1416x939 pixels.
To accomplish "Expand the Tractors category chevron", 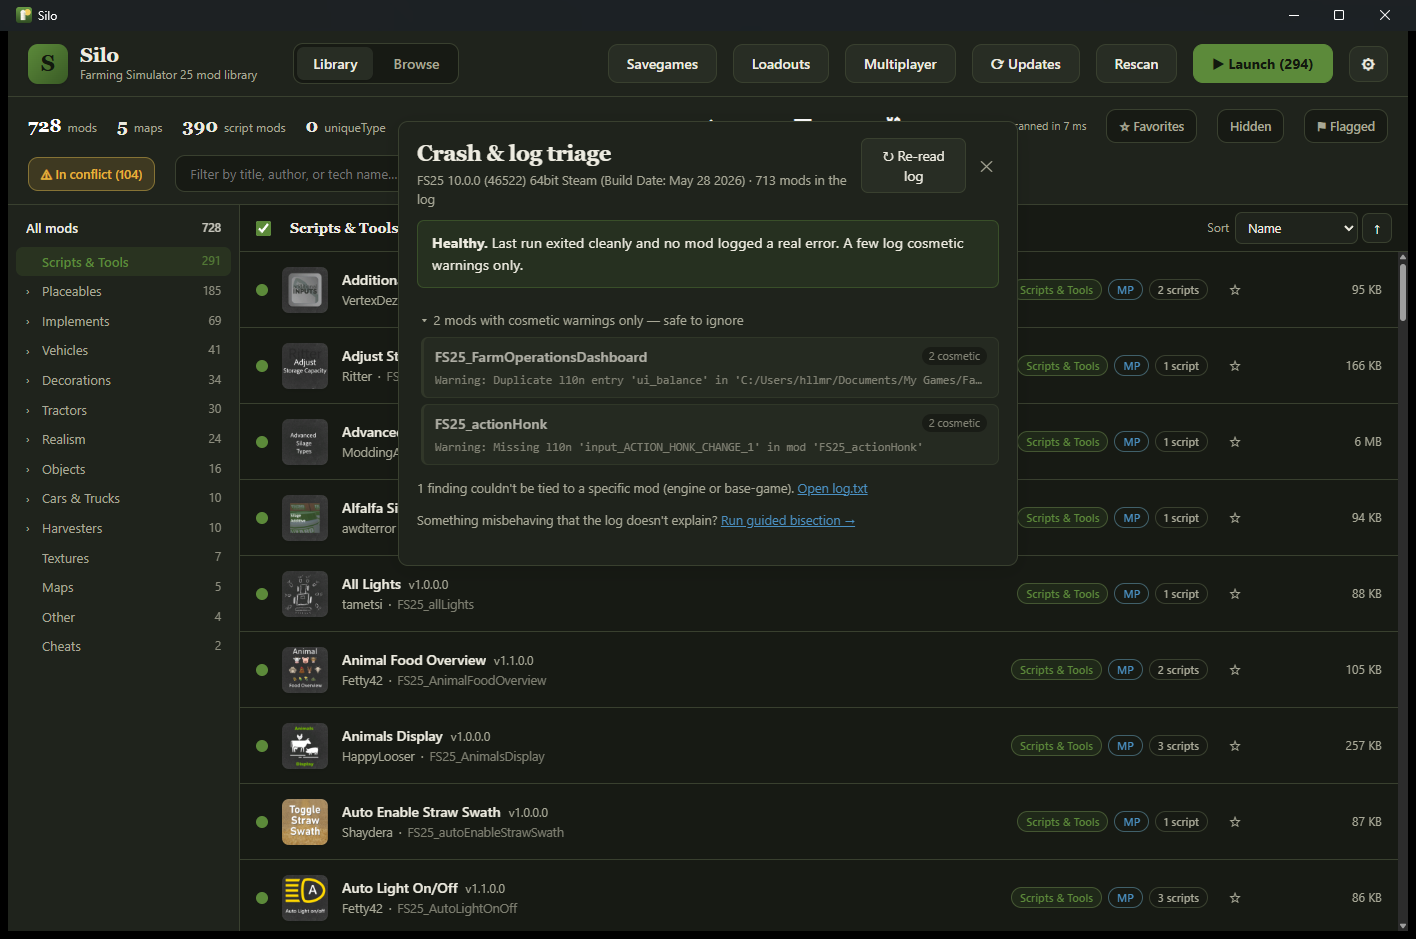I will click(28, 411).
